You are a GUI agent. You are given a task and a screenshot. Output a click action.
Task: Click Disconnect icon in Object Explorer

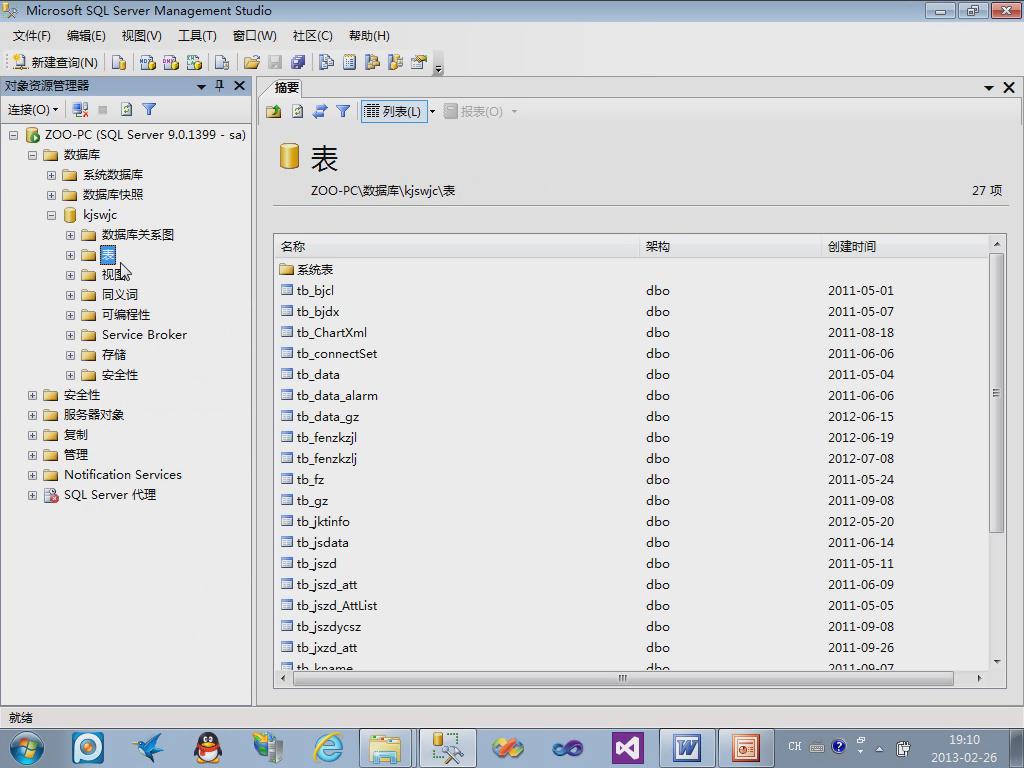[80, 110]
